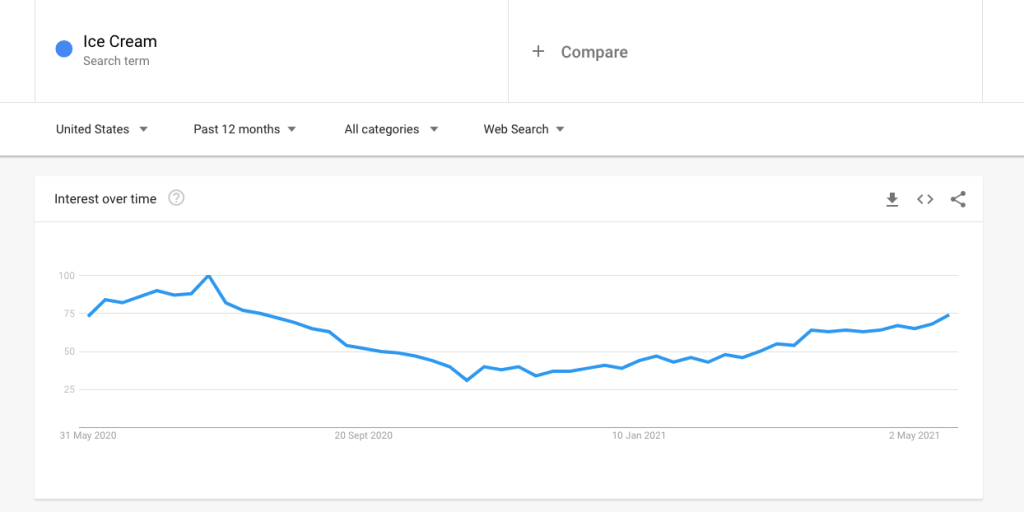Open the embed code icon
Image resolution: width=1024 pixels, height=512 pixels.
[925, 199]
